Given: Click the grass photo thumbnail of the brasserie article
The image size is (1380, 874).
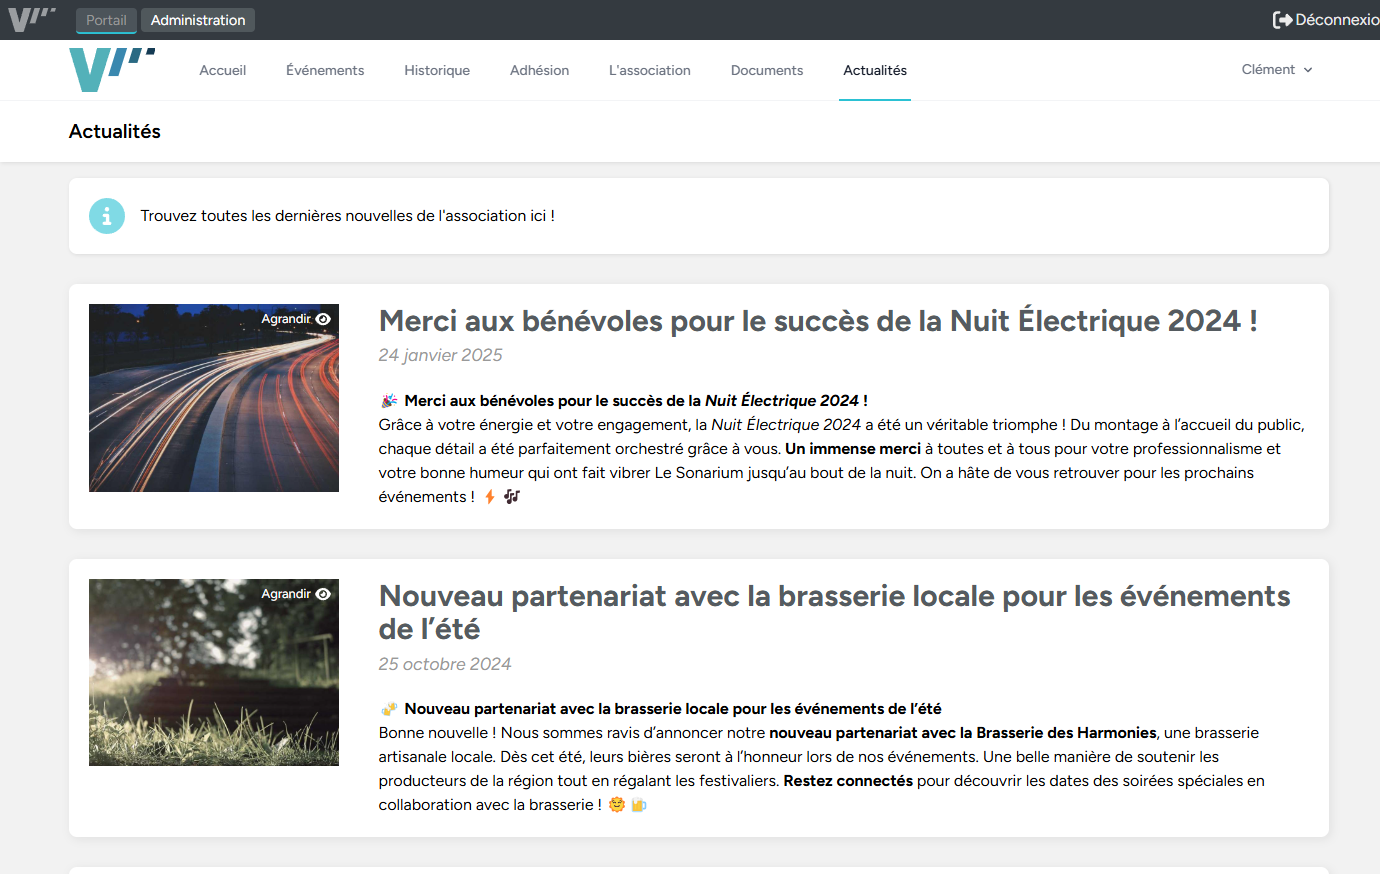Looking at the screenshot, I should (x=214, y=672).
